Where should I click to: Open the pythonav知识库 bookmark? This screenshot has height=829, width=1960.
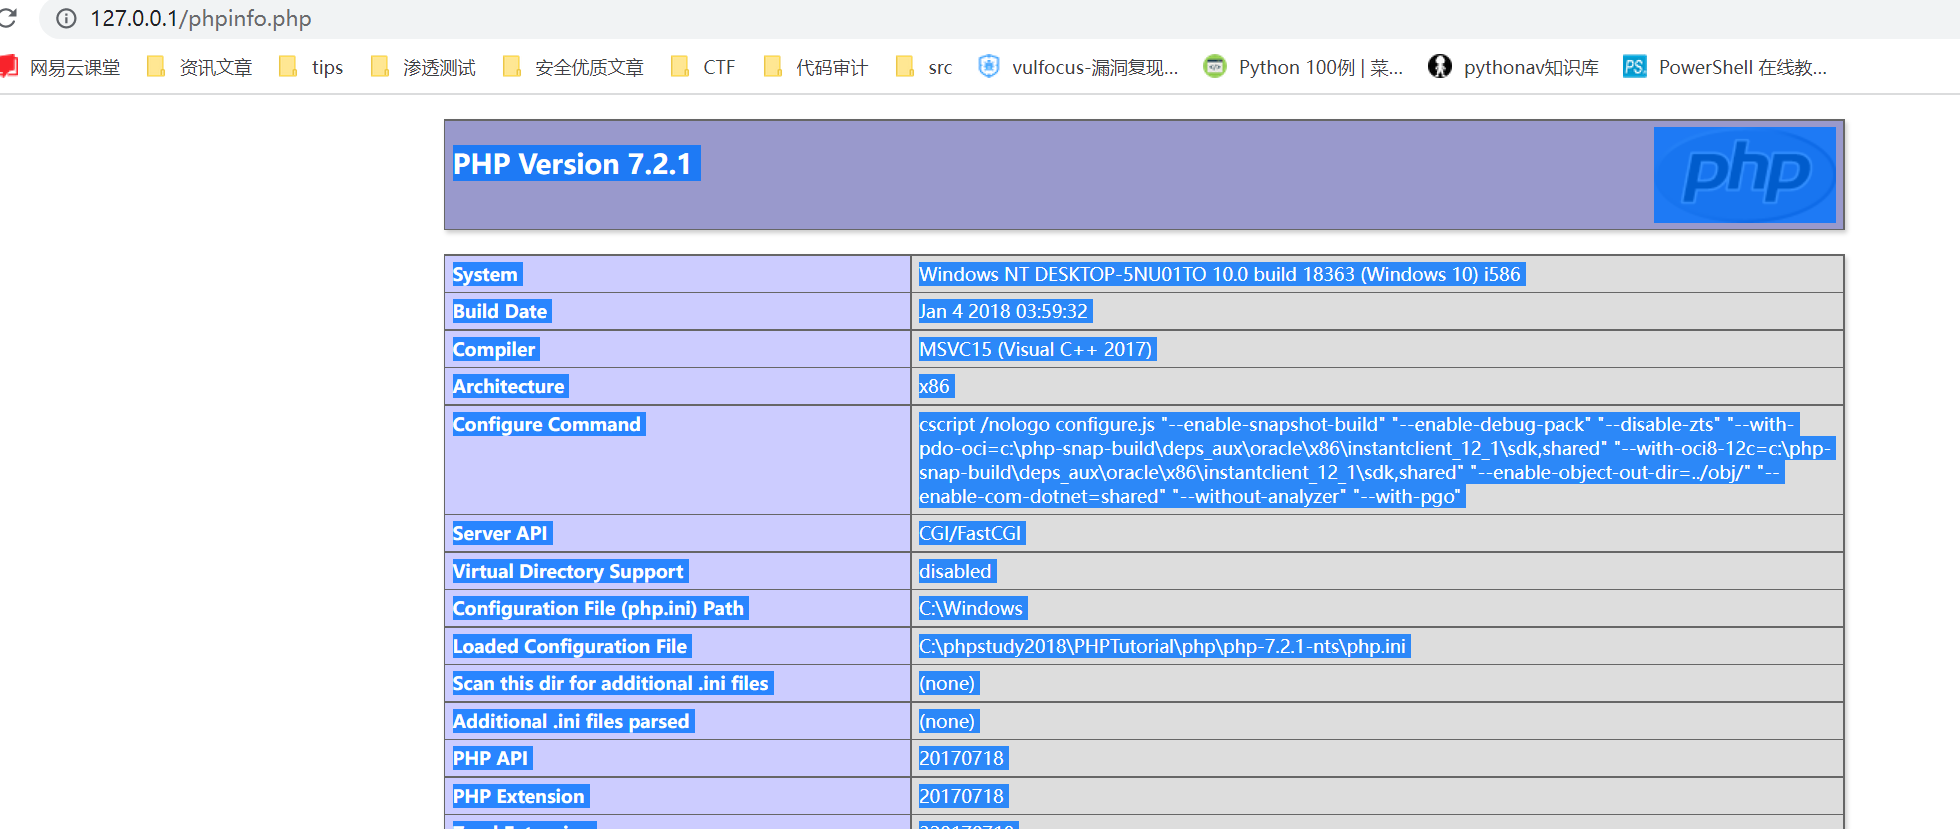(x=1514, y=67)
